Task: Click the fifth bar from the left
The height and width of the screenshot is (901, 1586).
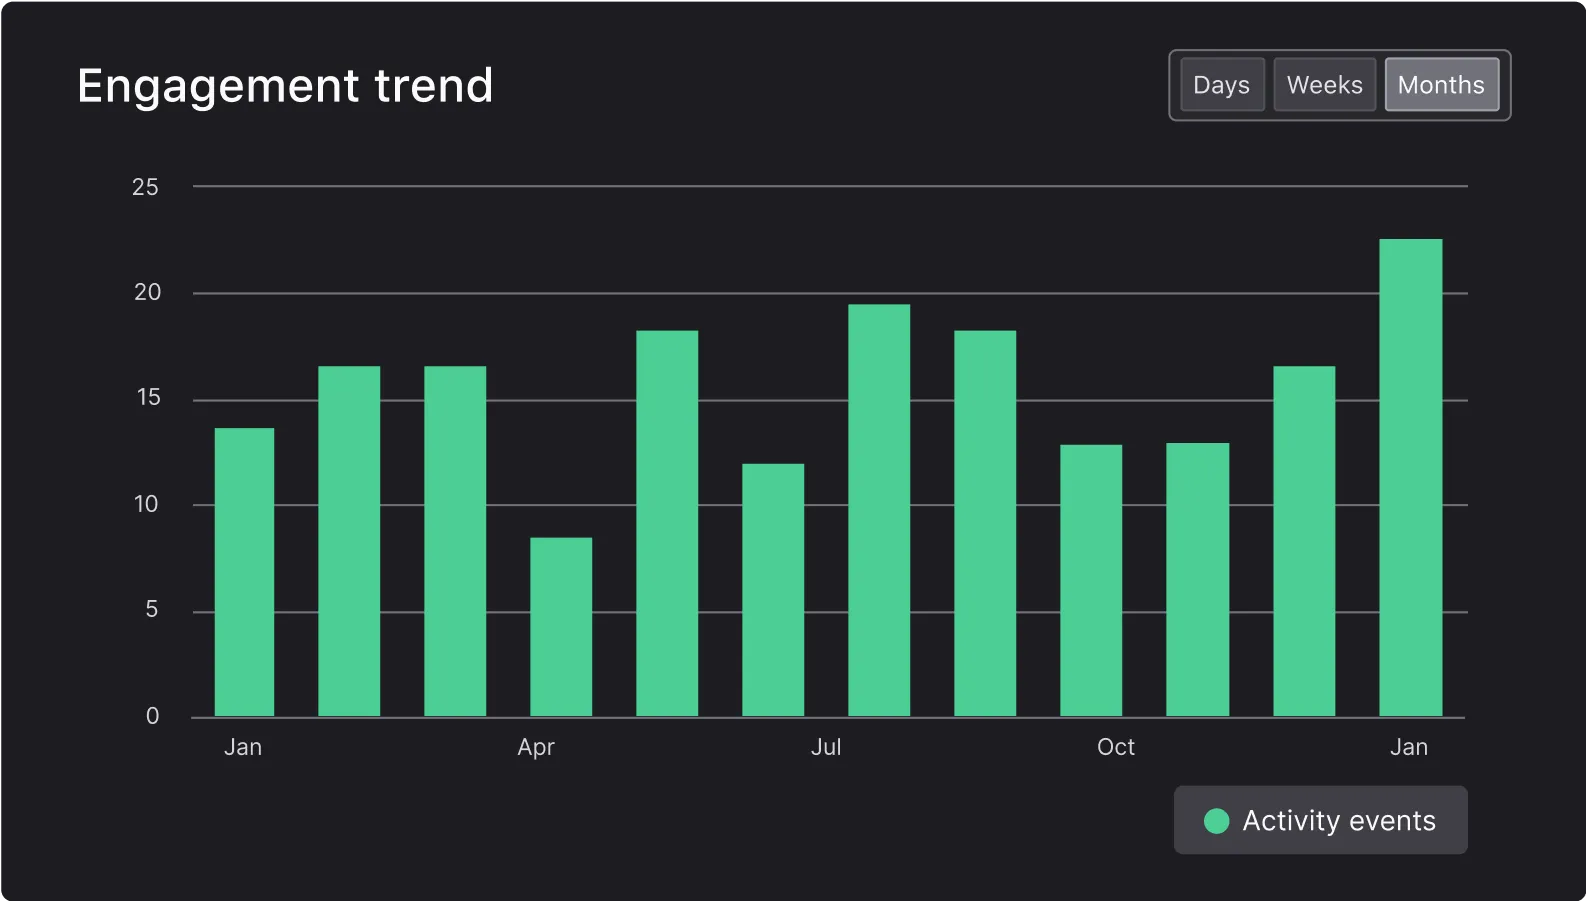Action: [x=667, y=523]
